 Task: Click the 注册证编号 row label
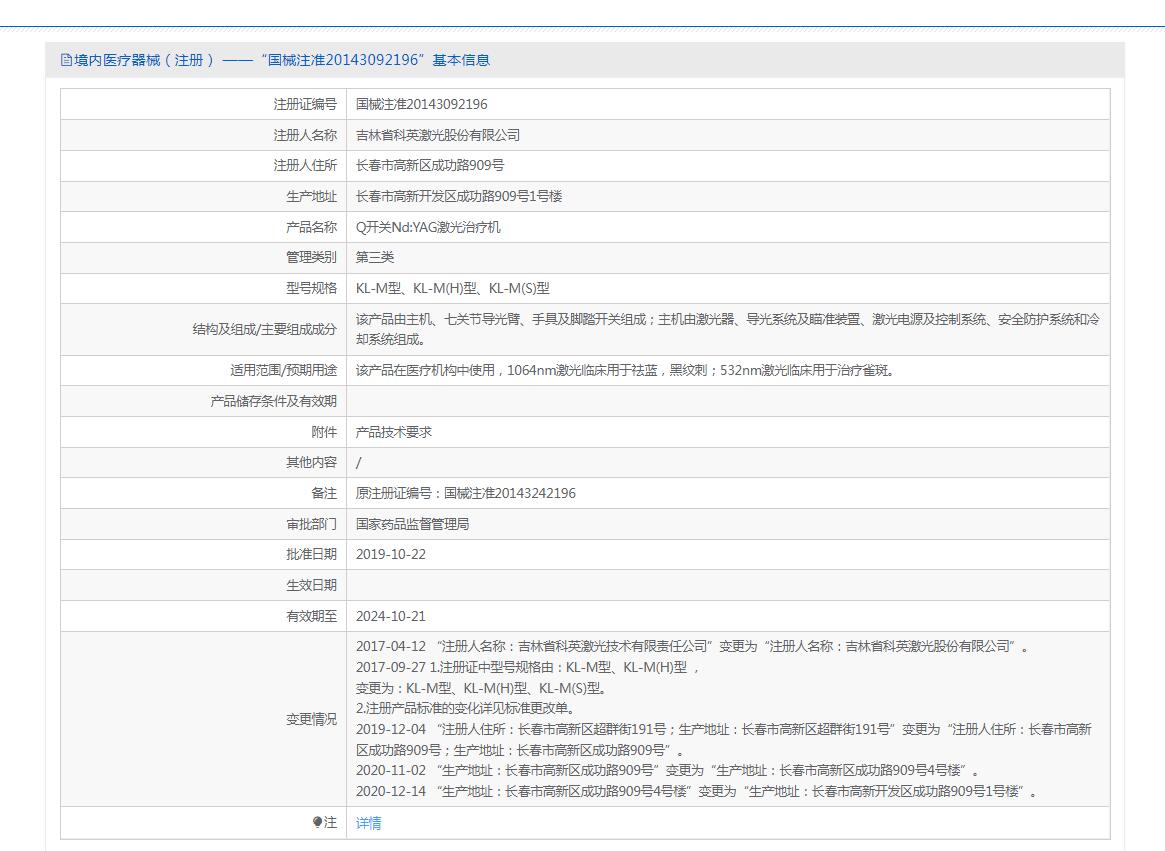point(305,104)
